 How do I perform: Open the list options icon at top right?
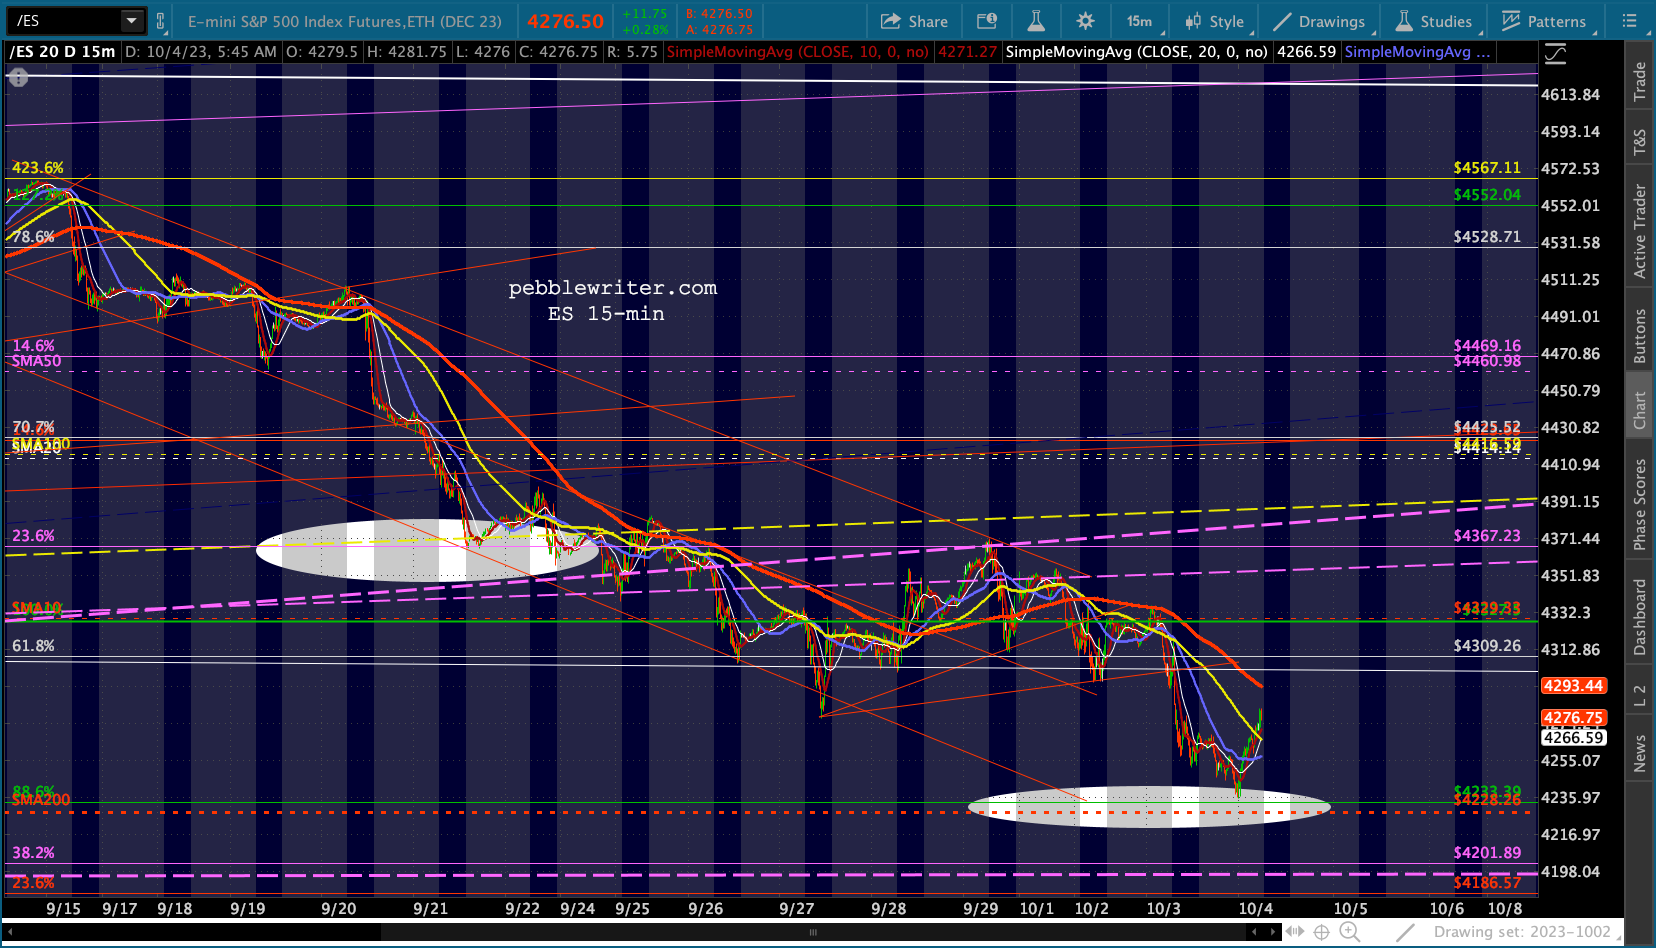click(1629, 21)
